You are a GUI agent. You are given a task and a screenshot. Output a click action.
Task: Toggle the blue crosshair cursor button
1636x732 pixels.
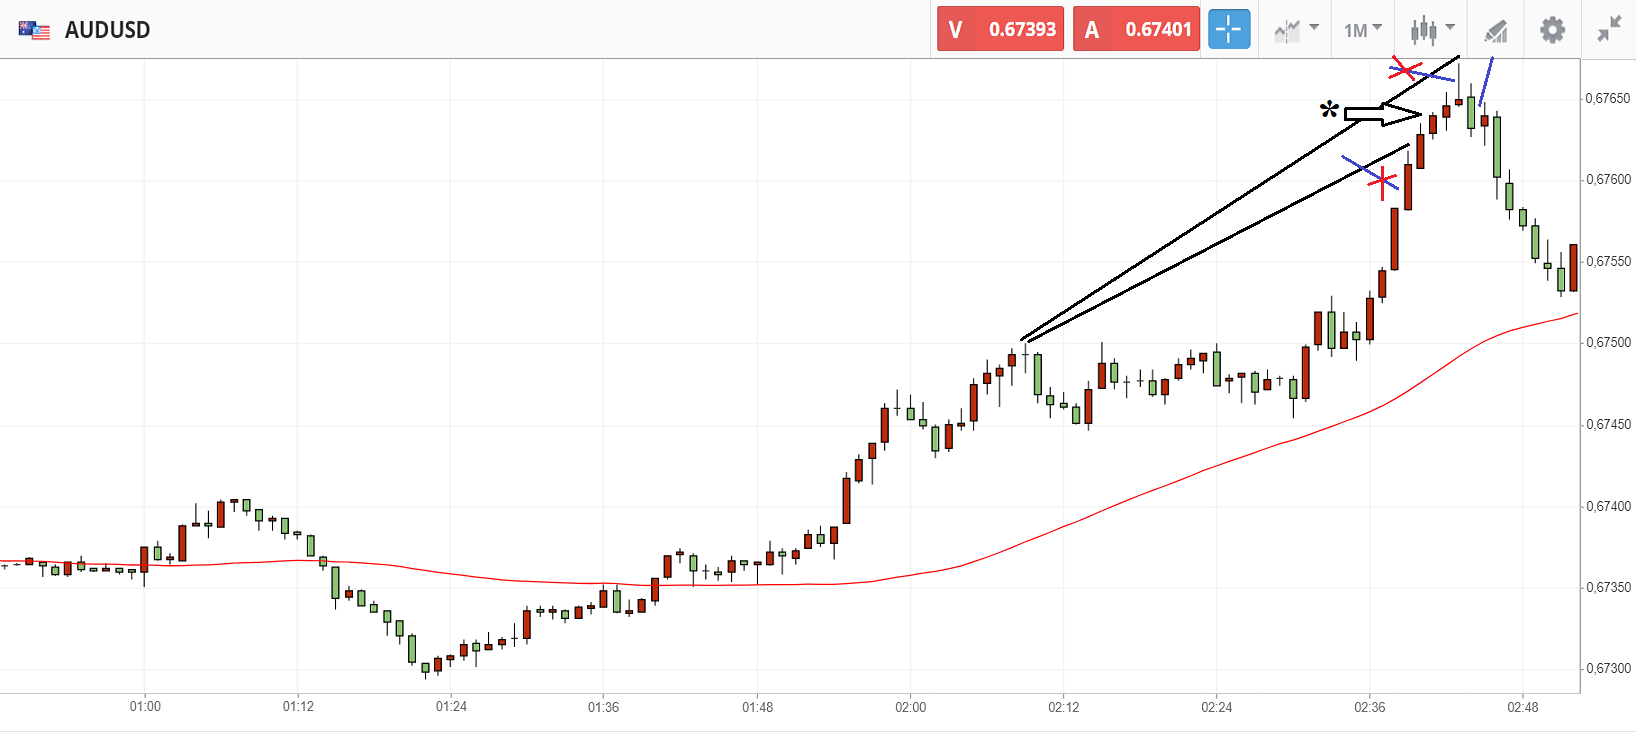(1229, 29)
